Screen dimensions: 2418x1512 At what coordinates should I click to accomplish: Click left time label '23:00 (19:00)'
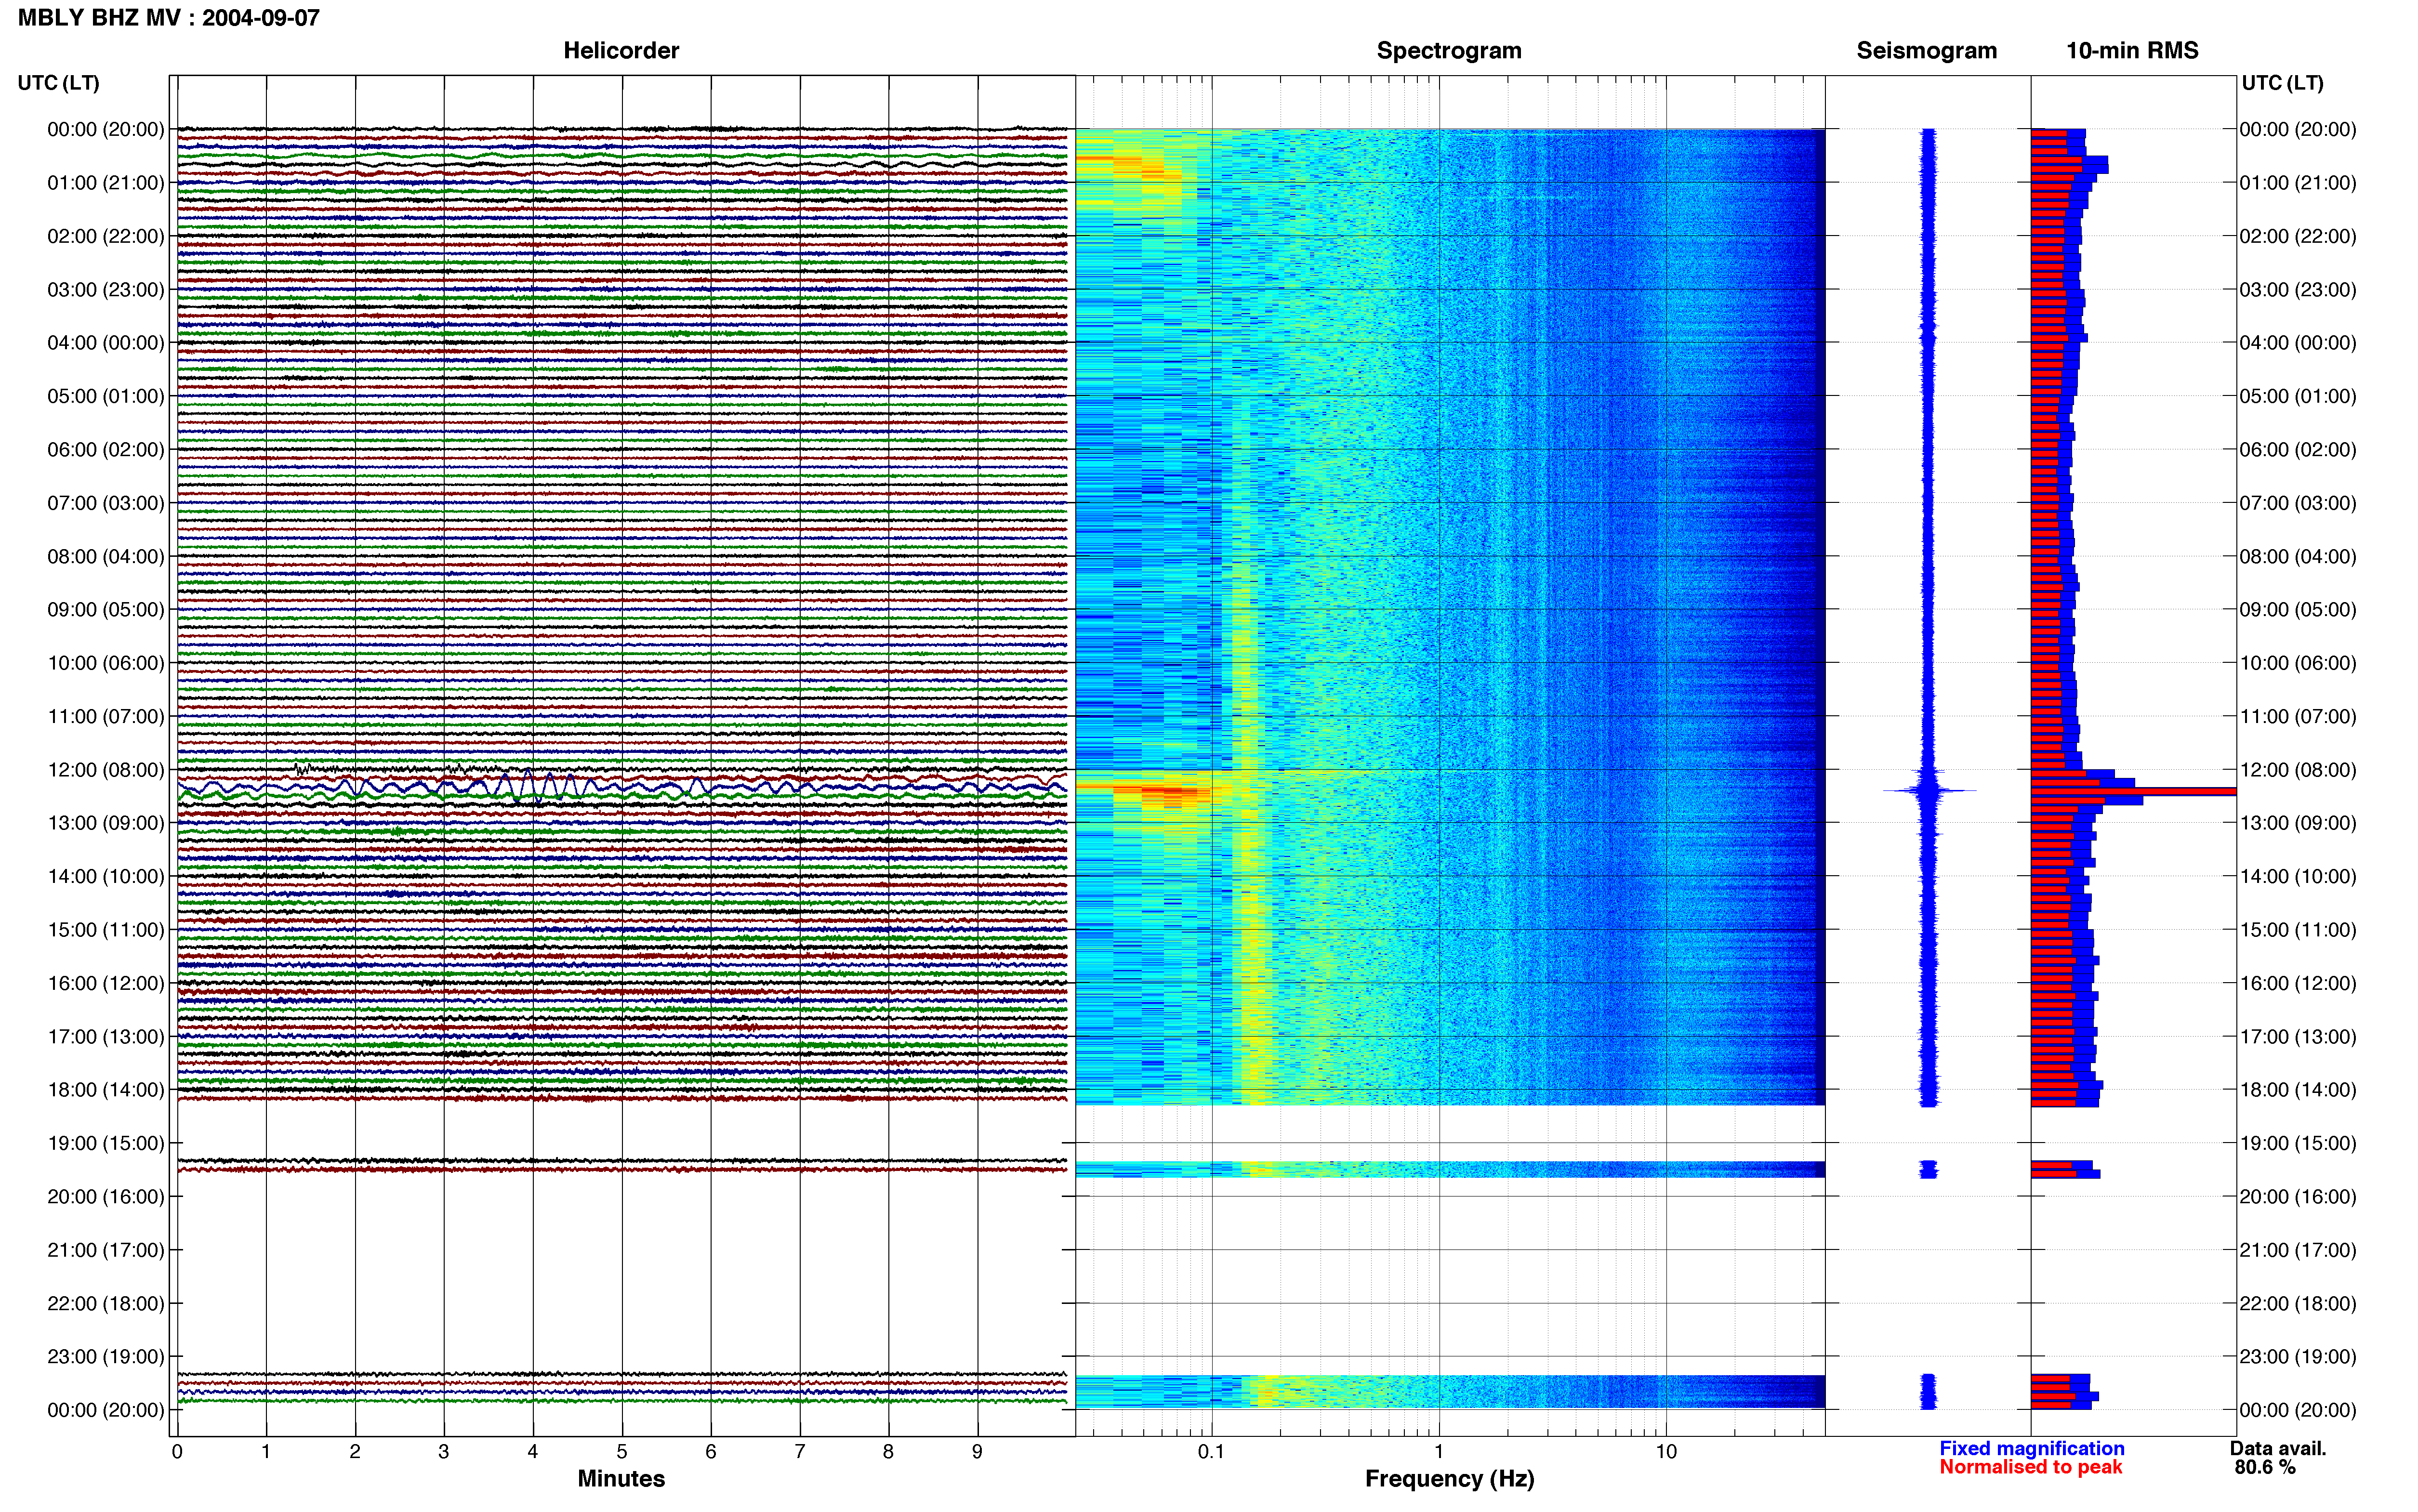pos(105,1357)
